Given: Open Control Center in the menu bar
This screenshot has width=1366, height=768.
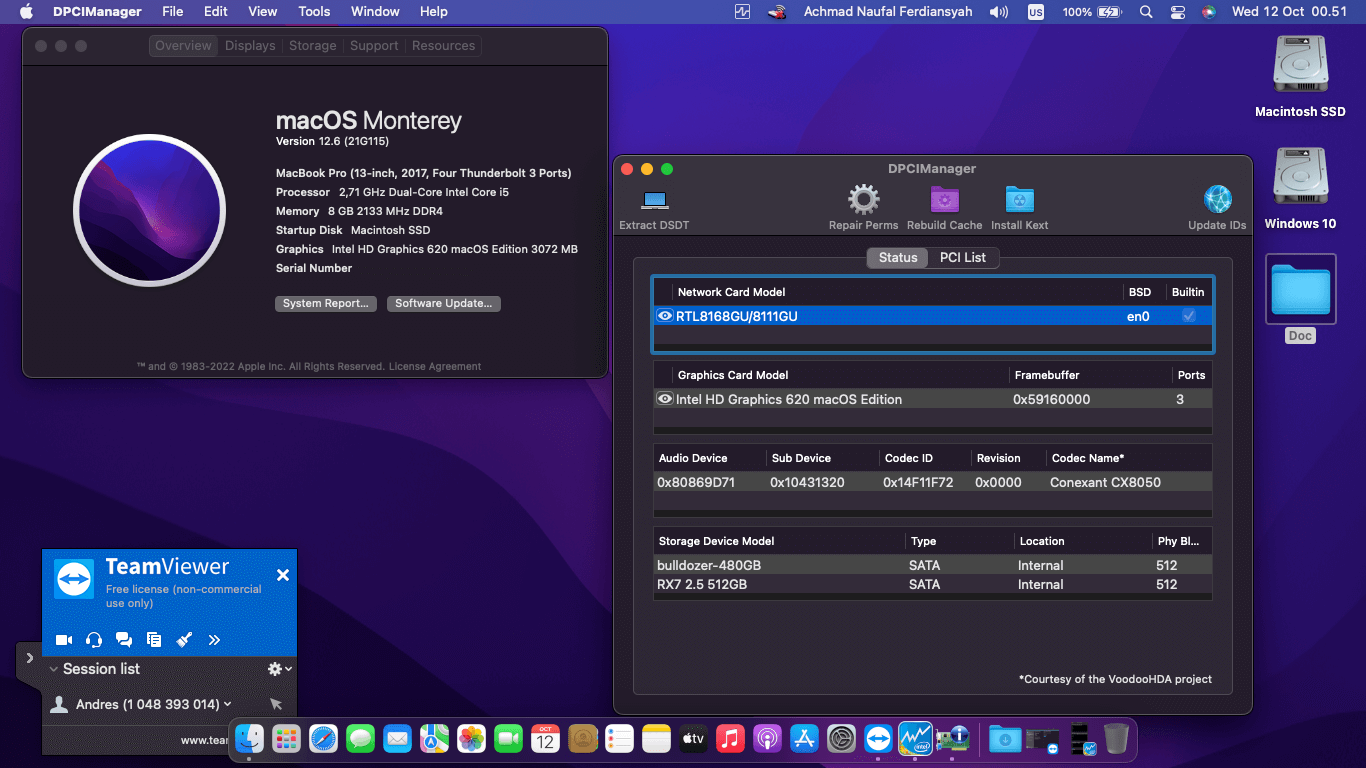Looking at the screenshot, I should 1177,12.
